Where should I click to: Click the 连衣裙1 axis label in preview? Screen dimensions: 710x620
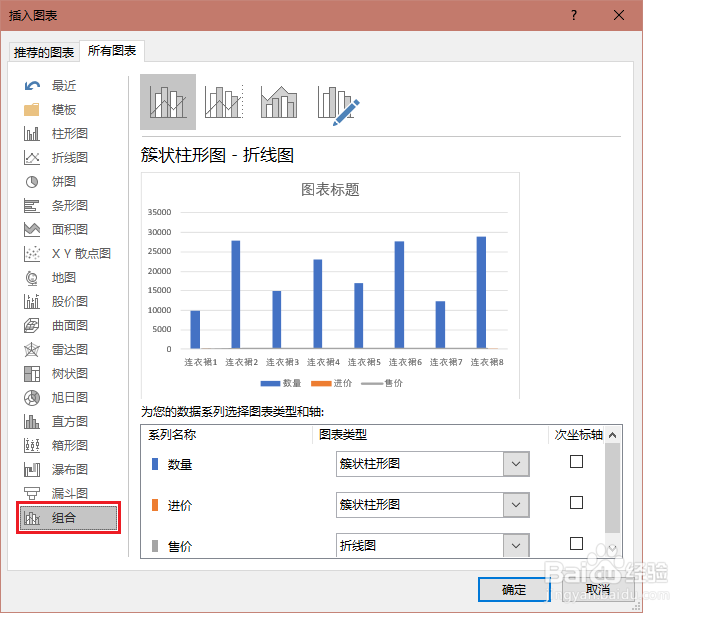coord(201,362)
